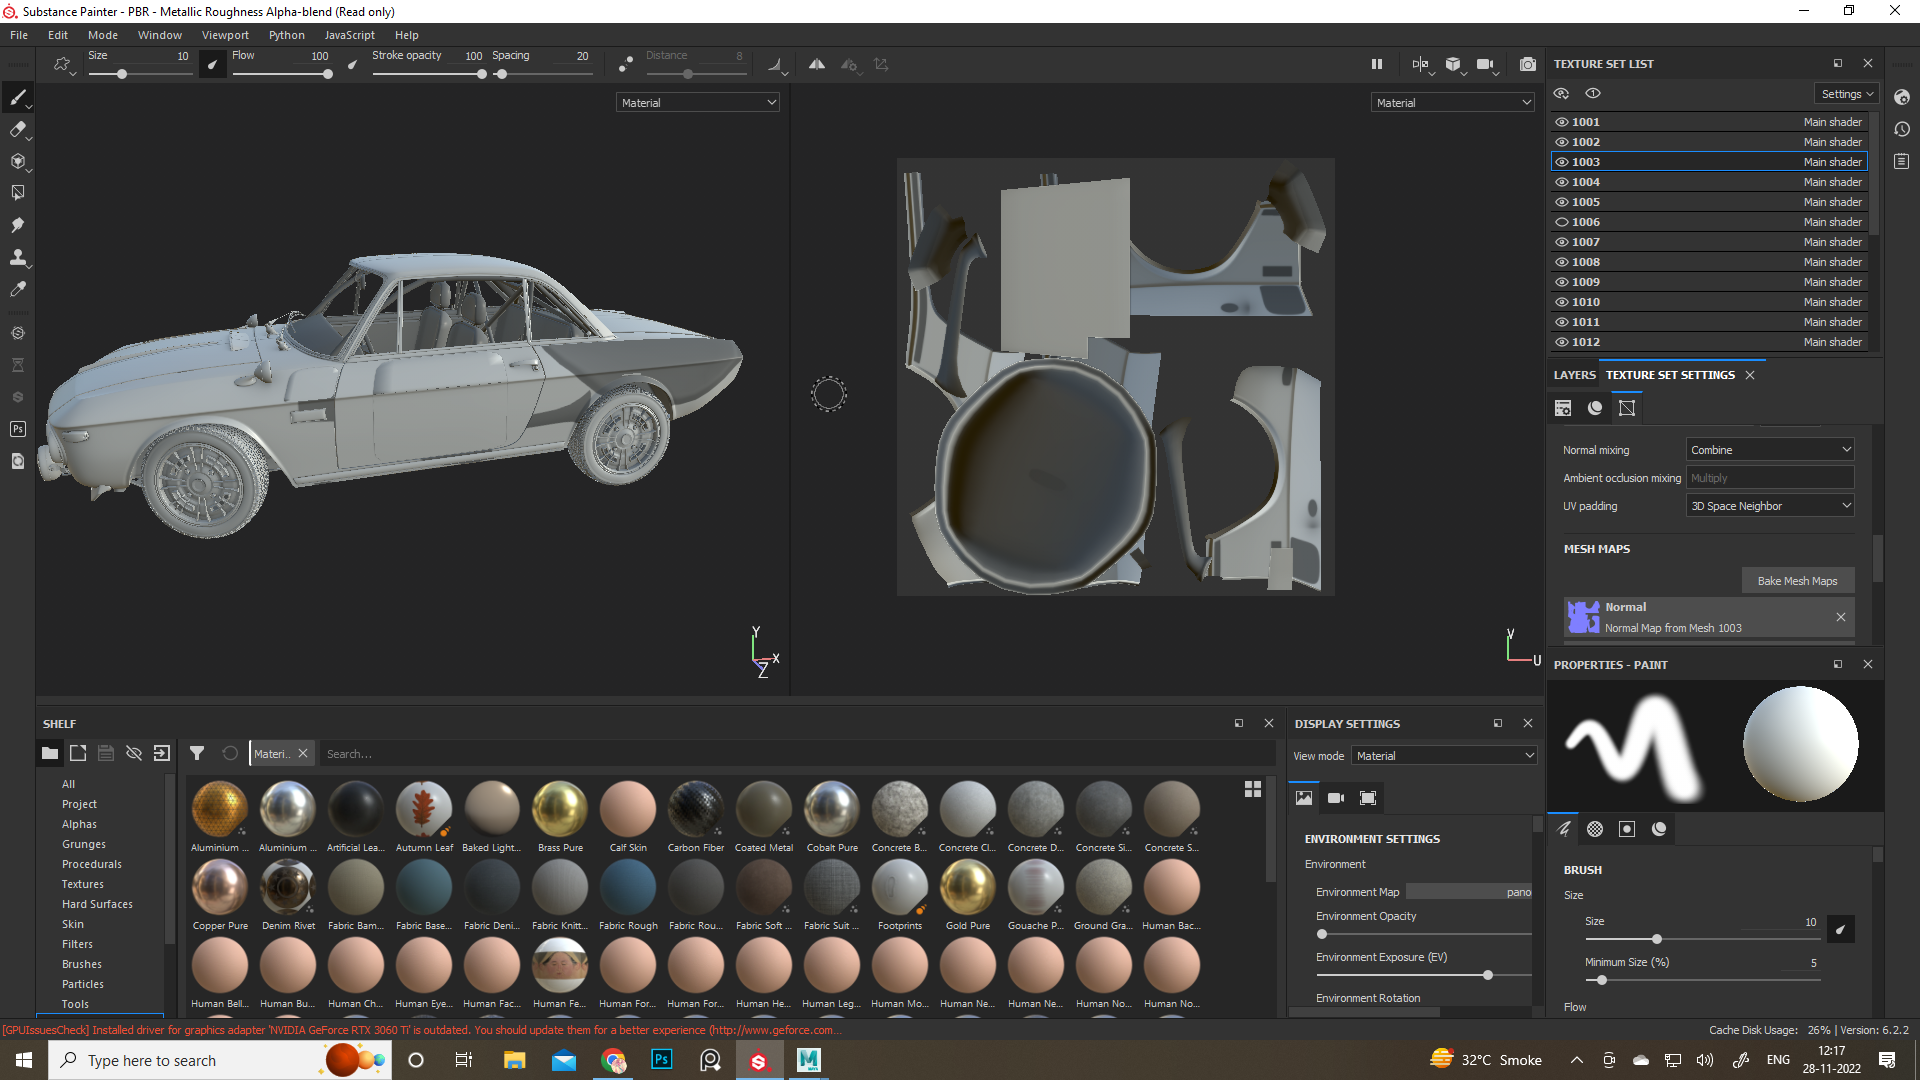Screen dimensions: 1920x1080
Task: Open Normal mixing Combine dropdown
Action: (1770, 450)
